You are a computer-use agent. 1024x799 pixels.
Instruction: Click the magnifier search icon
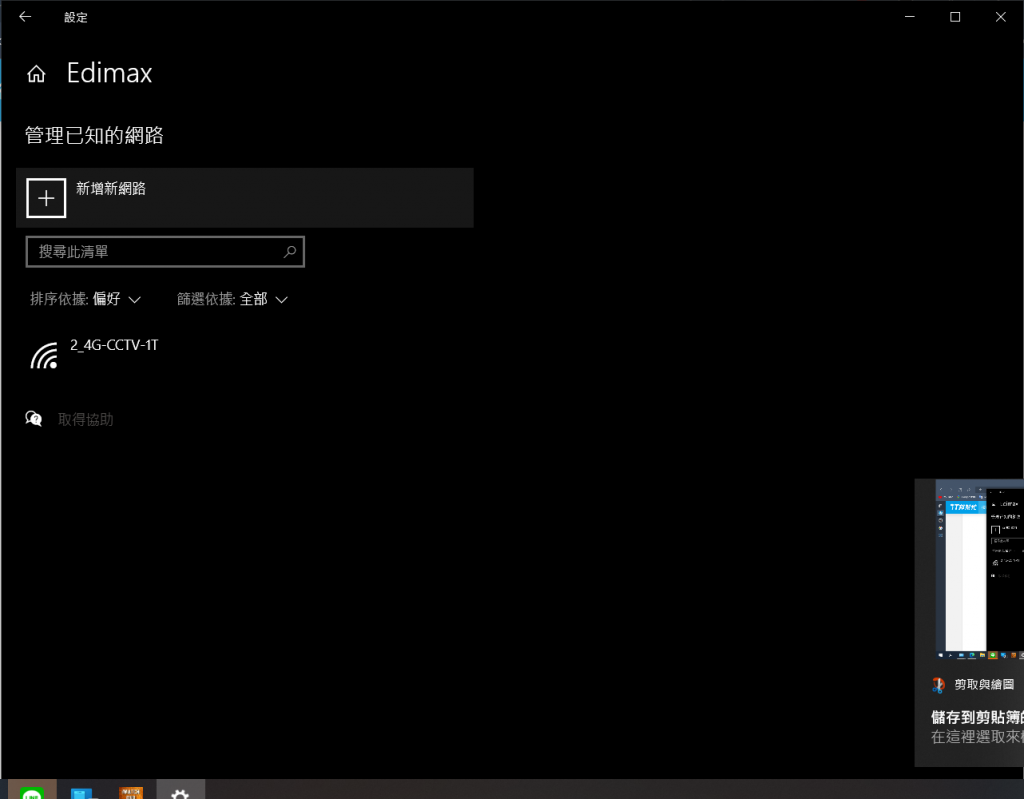point(289,252)
